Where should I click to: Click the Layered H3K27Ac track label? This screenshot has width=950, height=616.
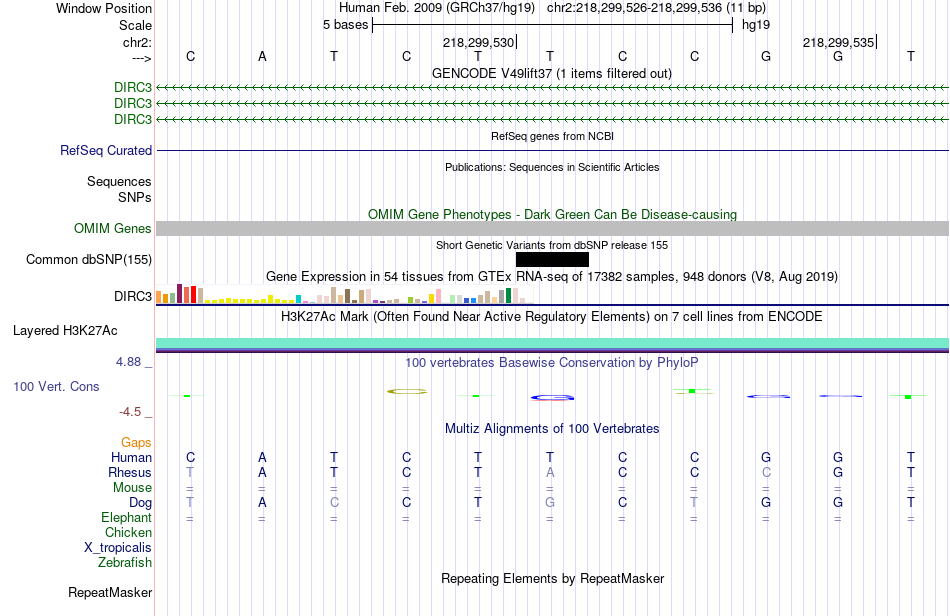[x=65, y=331]
